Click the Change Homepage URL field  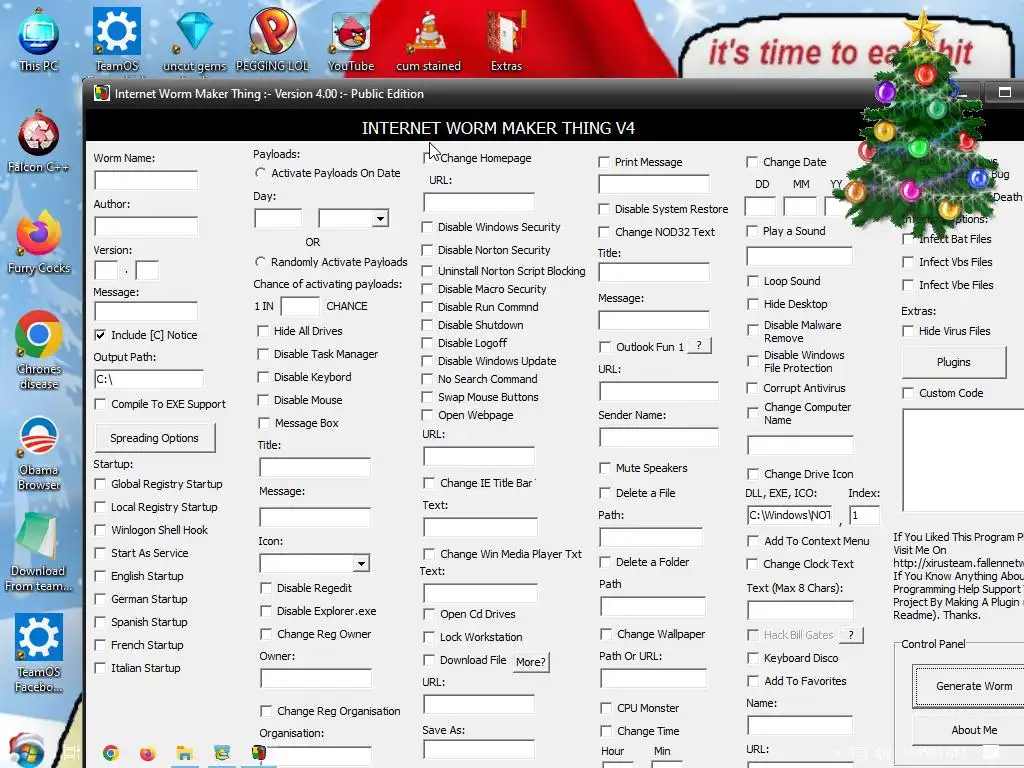pos(479,202)
